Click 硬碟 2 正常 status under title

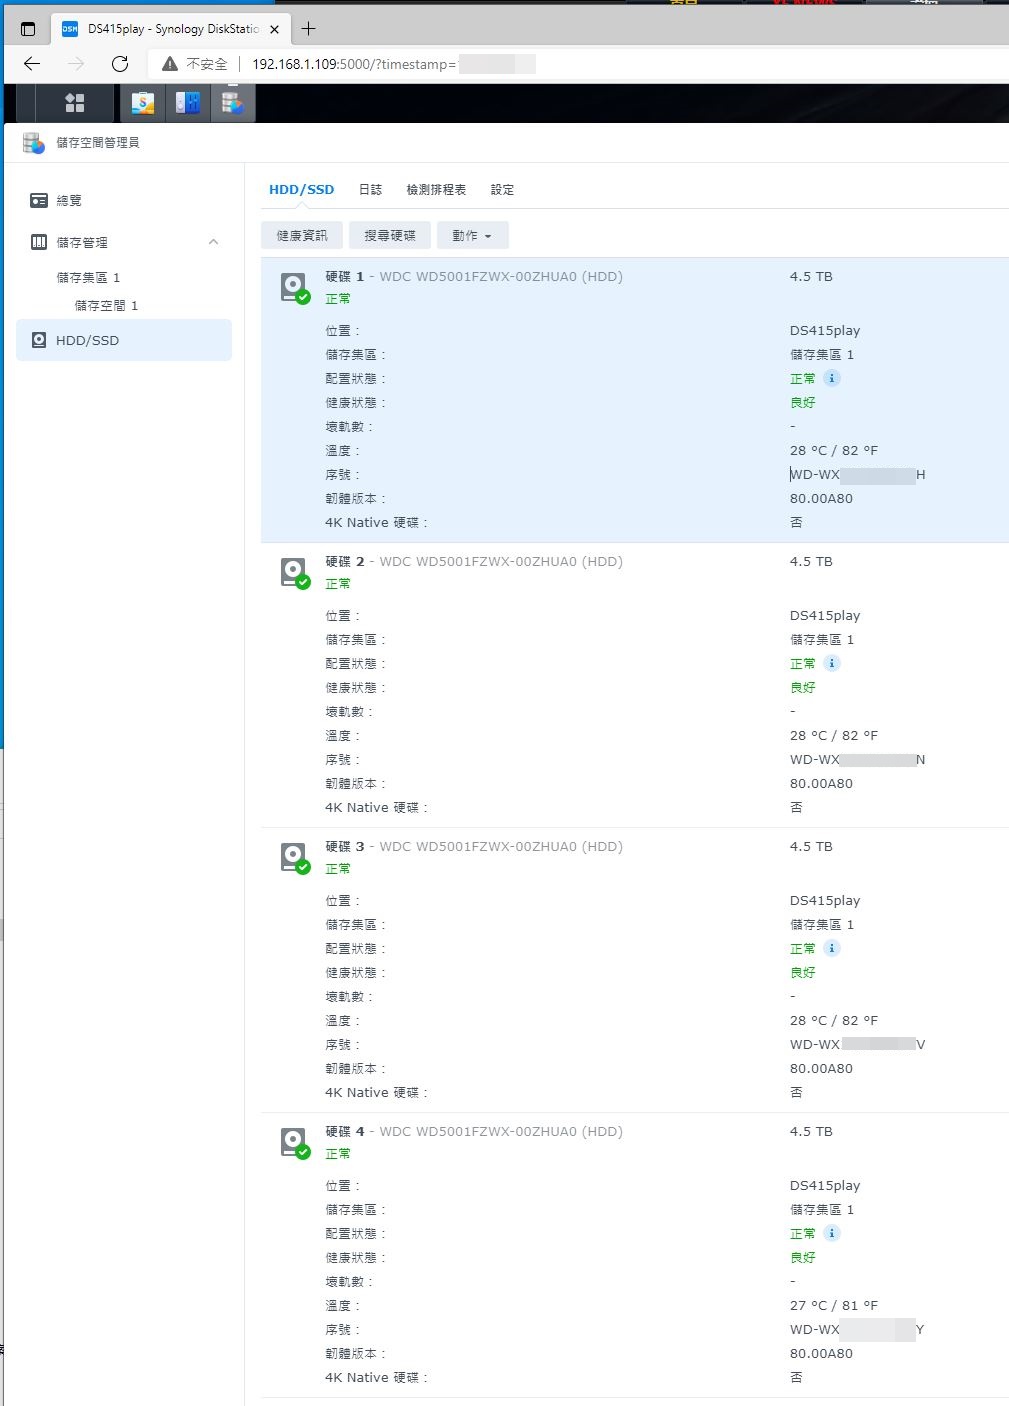point(338,584)
